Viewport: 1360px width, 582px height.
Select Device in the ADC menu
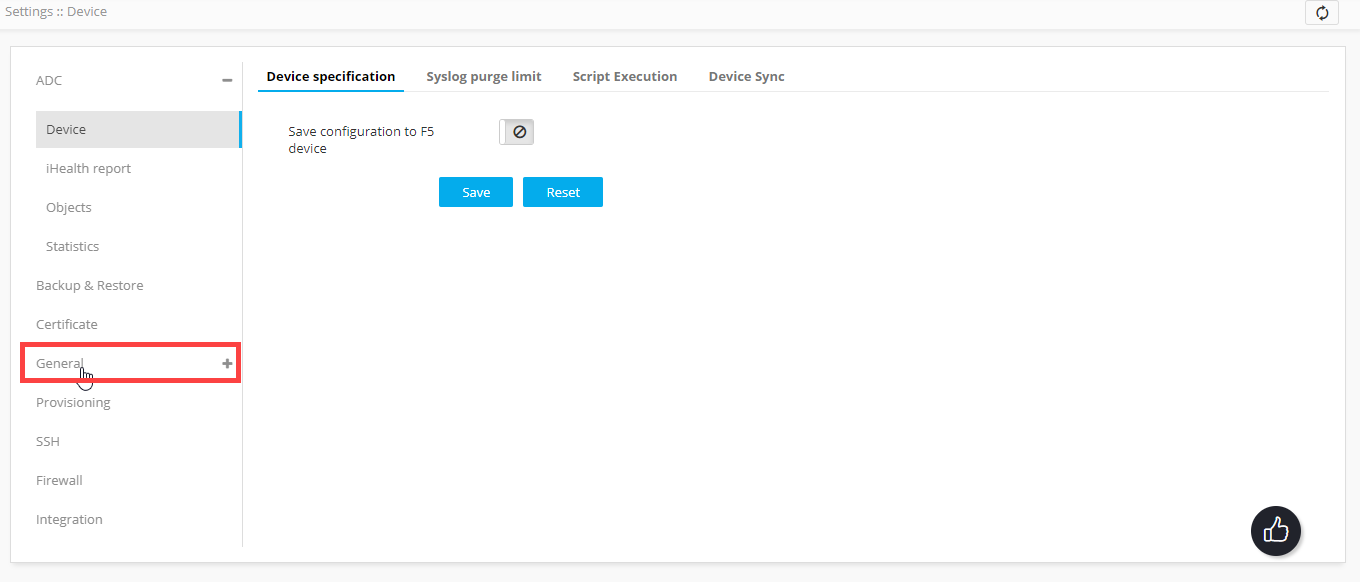click(x=138, y=130)
